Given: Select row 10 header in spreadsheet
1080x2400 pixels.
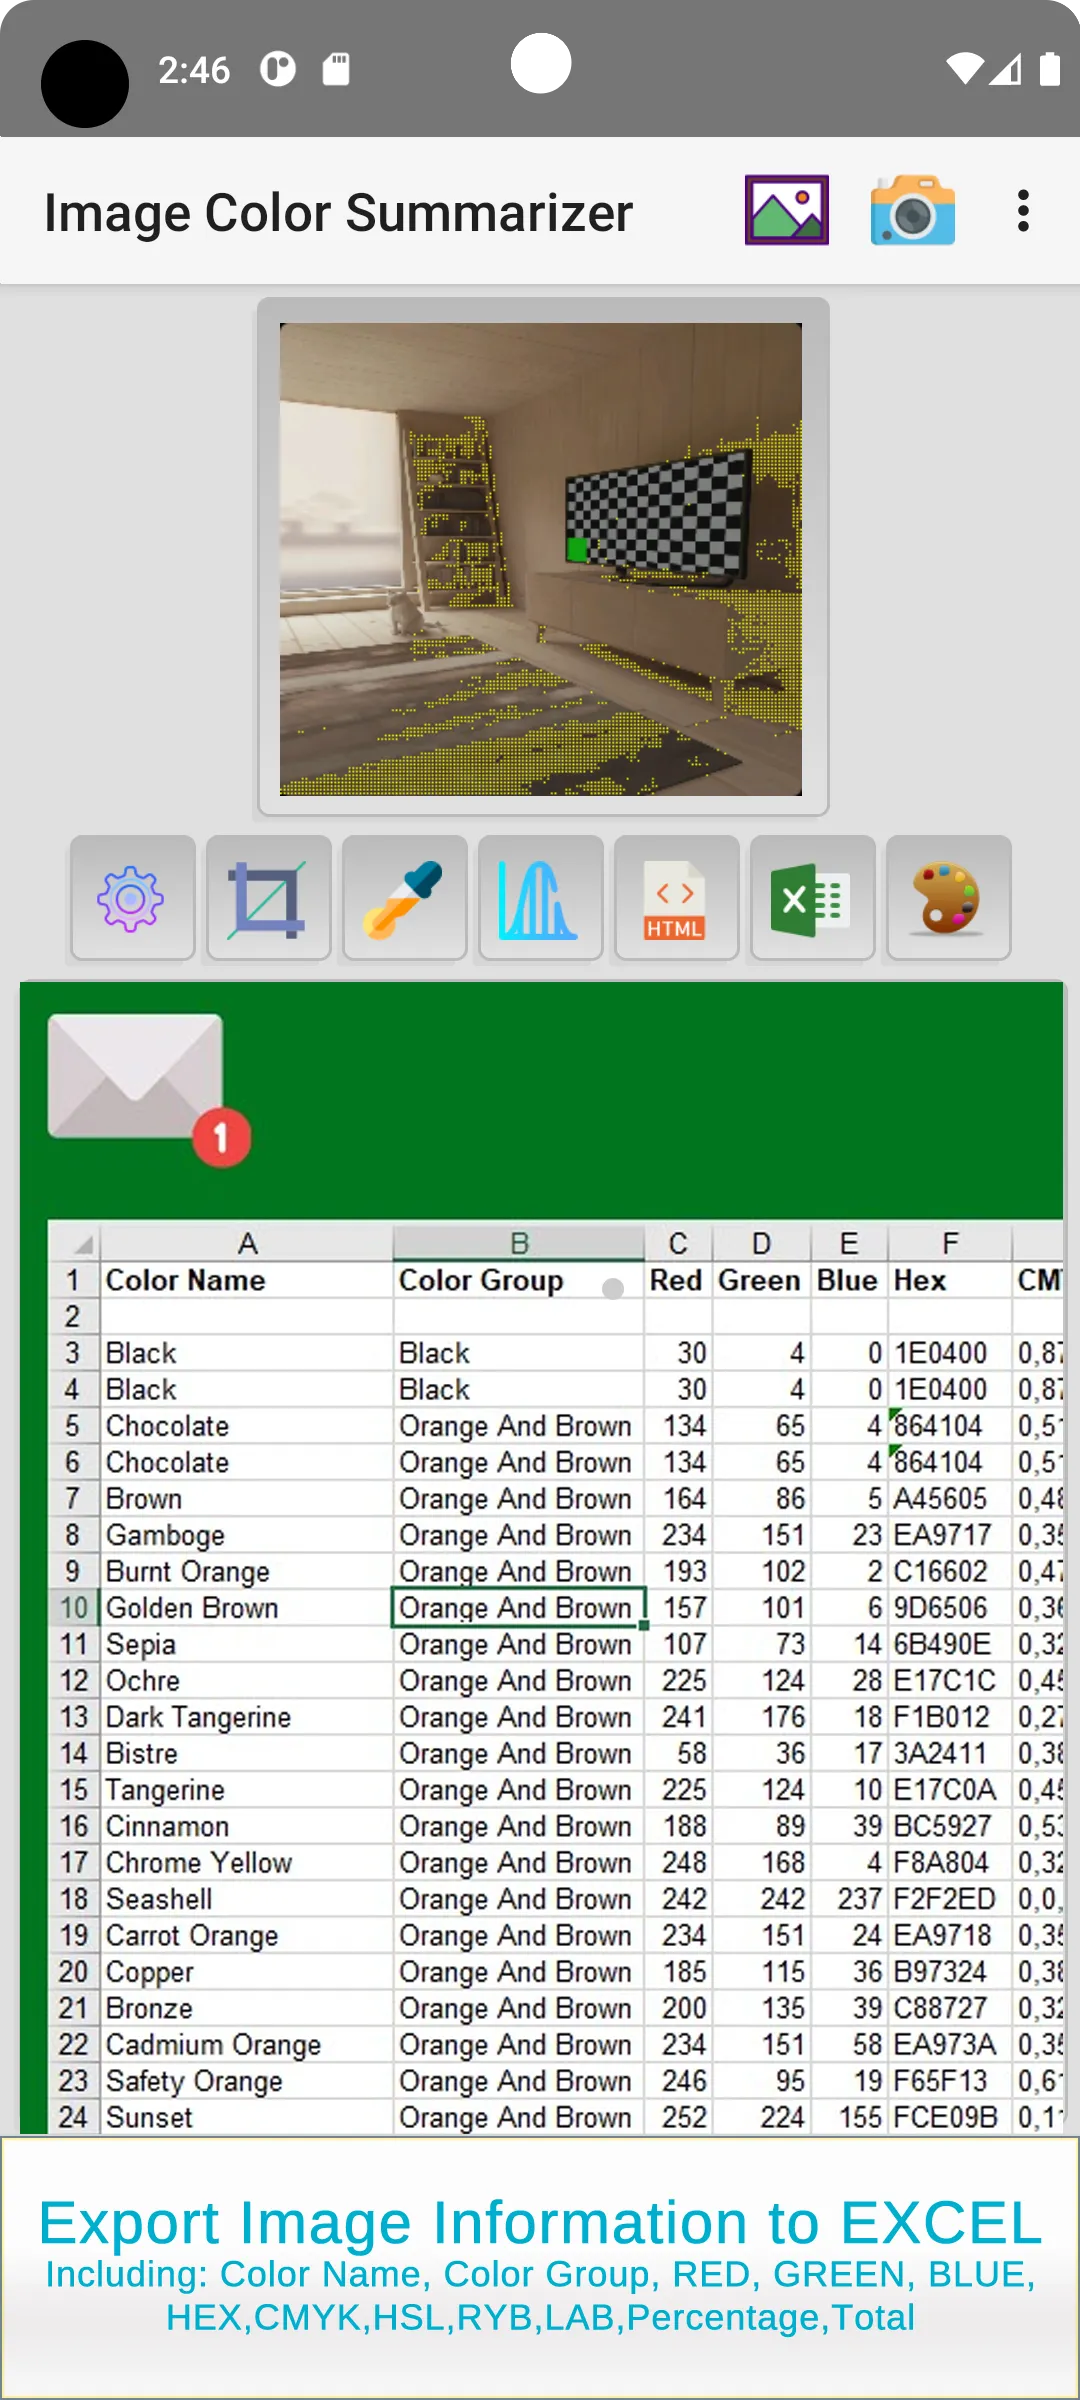Looking at the screenshot, I should coord(74,1608).
